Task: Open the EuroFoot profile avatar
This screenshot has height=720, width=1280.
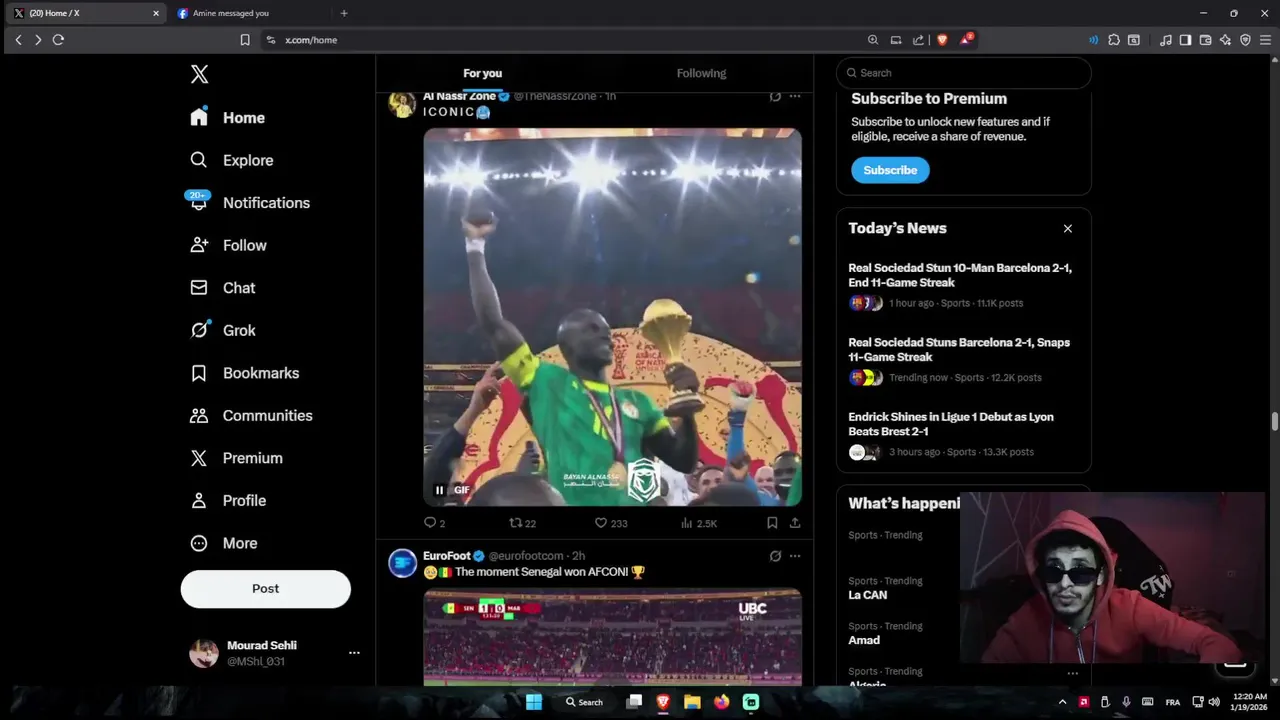Action: [x=402, y=564]
